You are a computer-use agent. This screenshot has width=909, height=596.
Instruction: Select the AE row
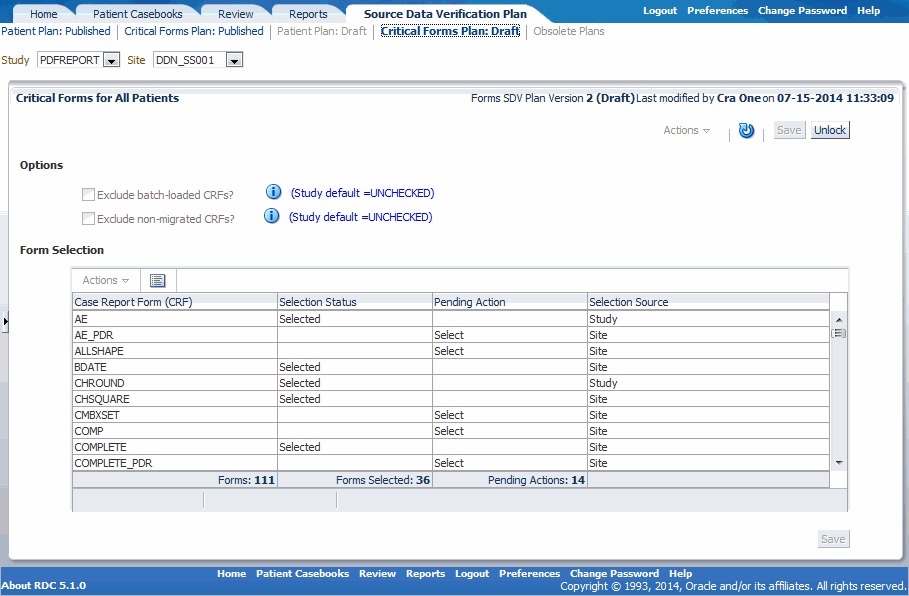click(x=450, y=319)
